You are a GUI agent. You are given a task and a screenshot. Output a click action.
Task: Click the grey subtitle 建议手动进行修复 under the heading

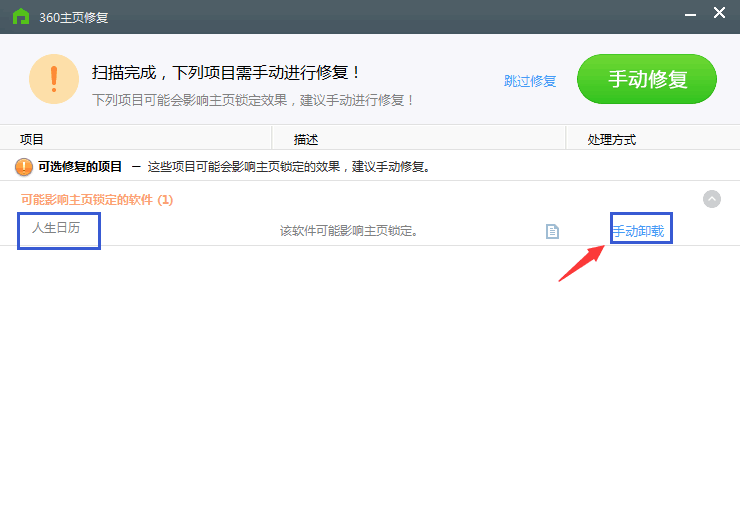click(x=253, y=100)
